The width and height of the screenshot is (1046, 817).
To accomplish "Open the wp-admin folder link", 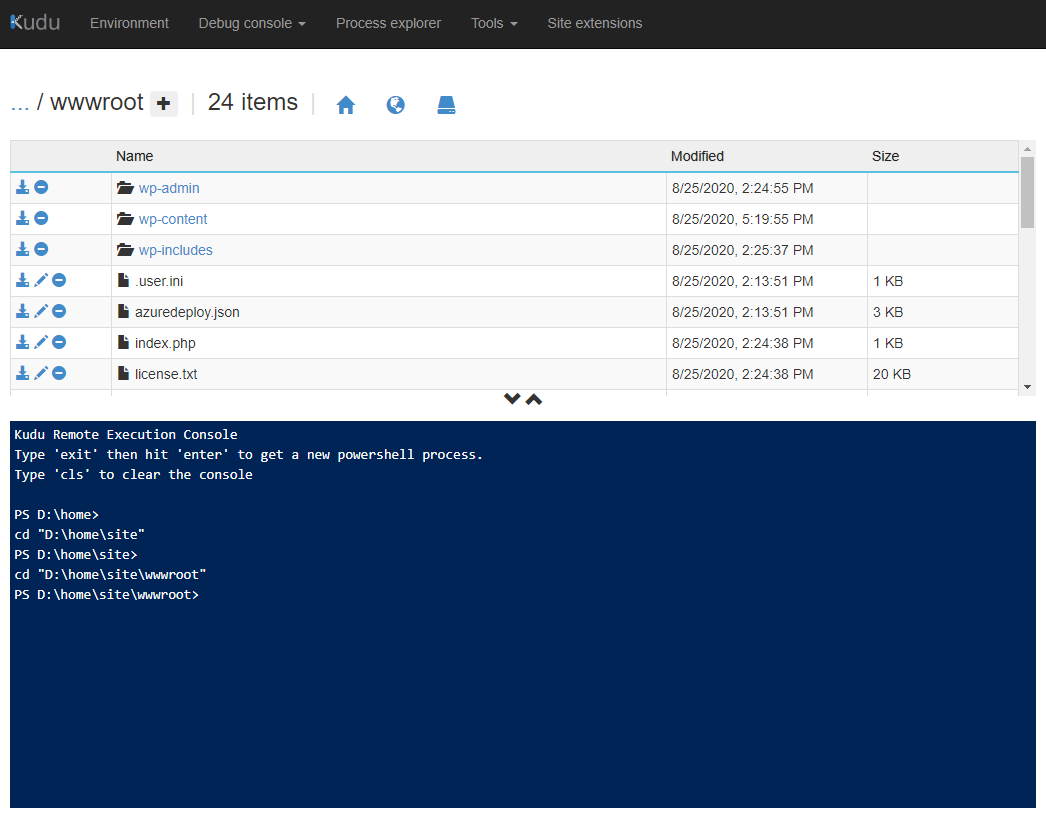I will (169, 188).
